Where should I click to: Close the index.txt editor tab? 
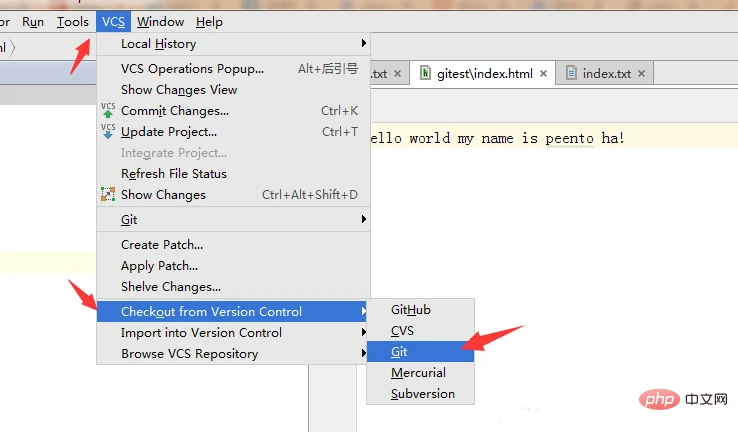(641, 74)
